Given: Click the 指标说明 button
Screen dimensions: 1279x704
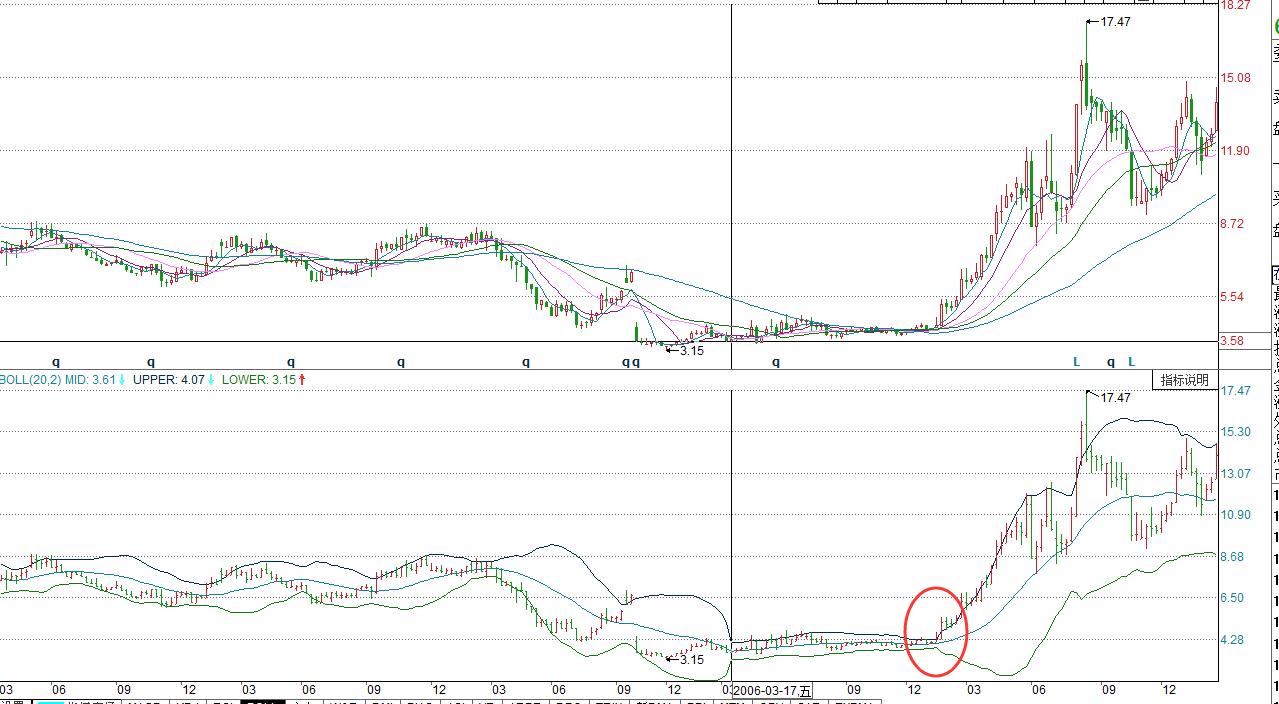Looking at the screenshot, I should (1184, 380).
